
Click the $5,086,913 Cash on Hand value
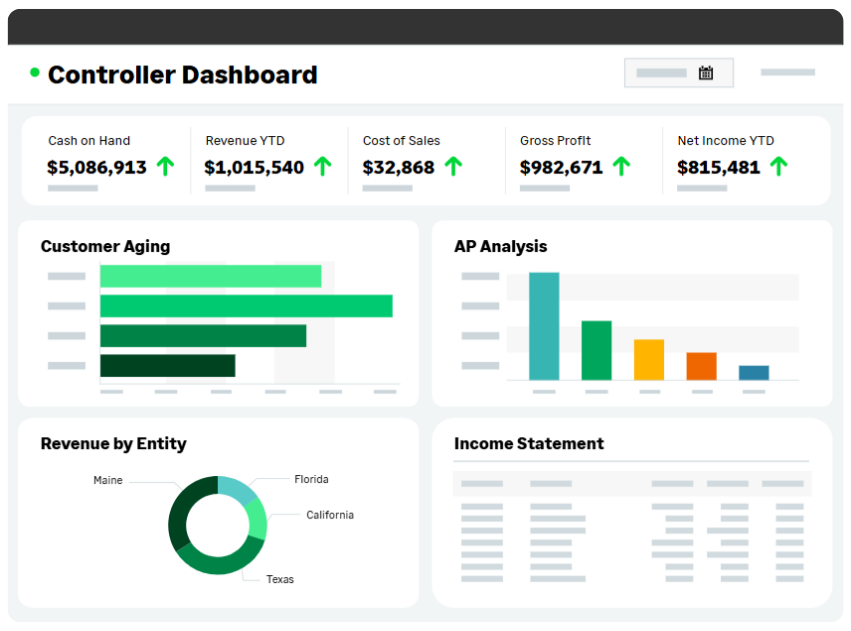tap(97, 168)
